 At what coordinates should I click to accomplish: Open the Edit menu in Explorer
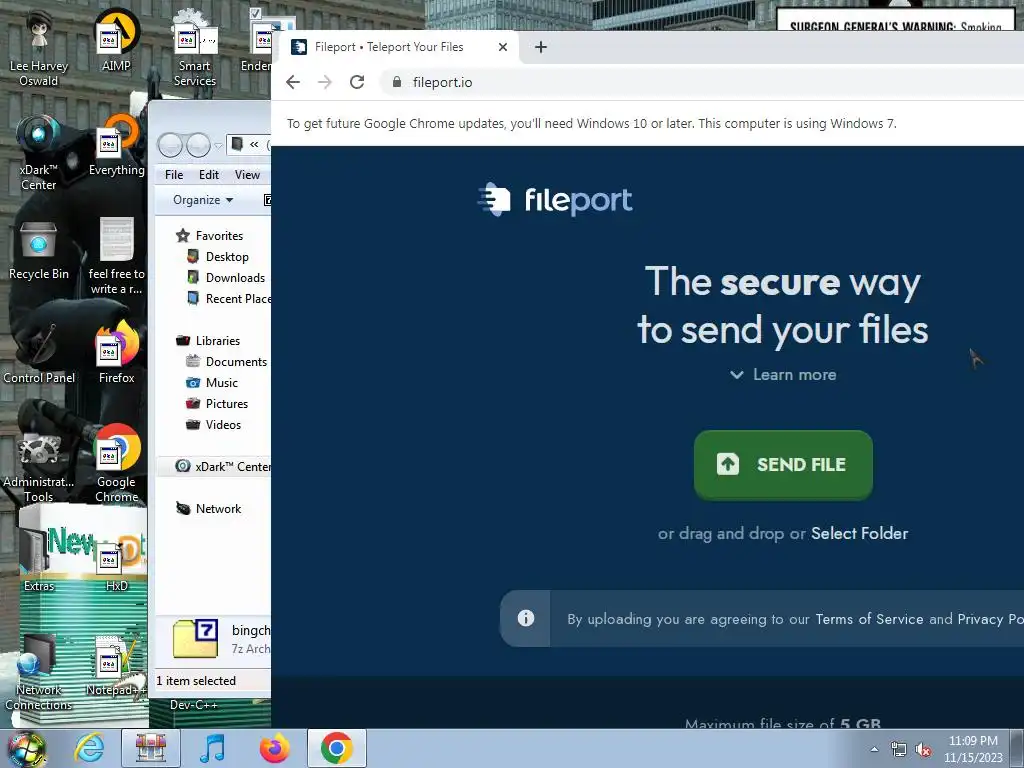(209, 175)
